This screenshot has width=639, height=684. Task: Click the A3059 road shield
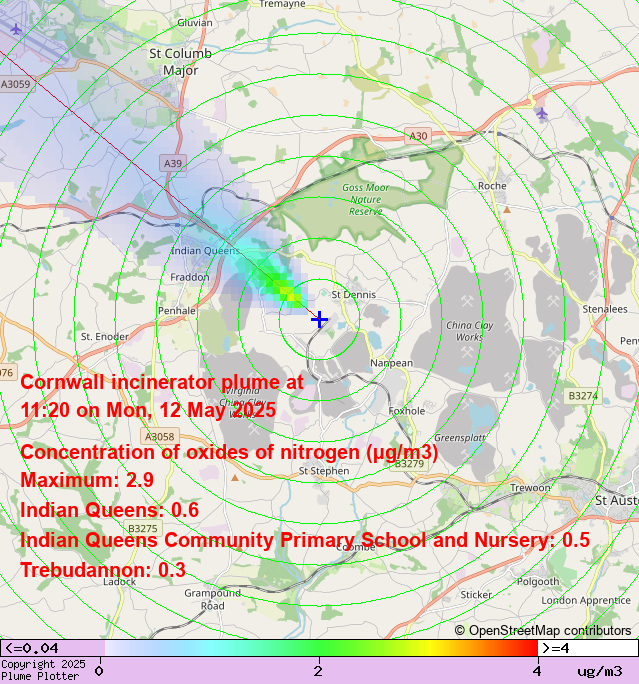[x=16, y=84]
